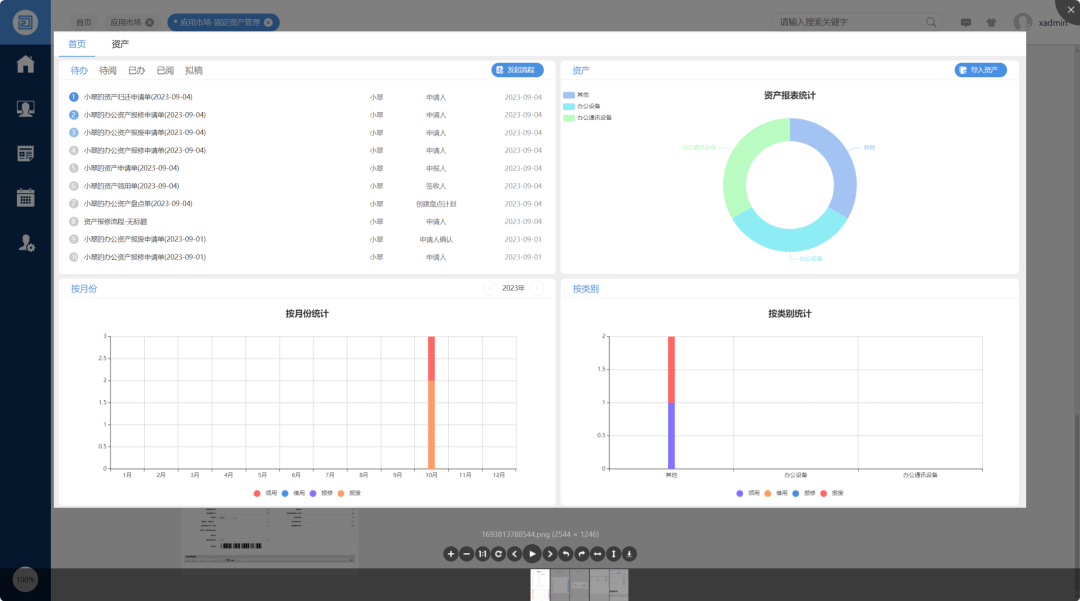The image size is (1080, 601).
Task: Go to next image in viewer
Action: [x=550, y=553]
